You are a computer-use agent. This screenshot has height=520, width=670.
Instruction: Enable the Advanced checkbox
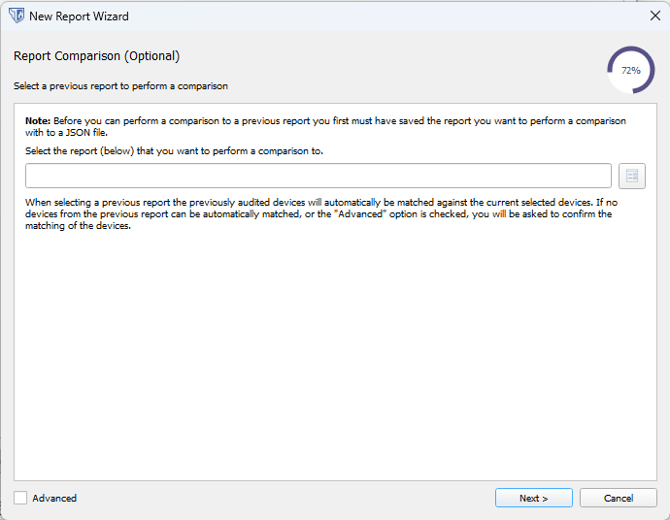21,498
